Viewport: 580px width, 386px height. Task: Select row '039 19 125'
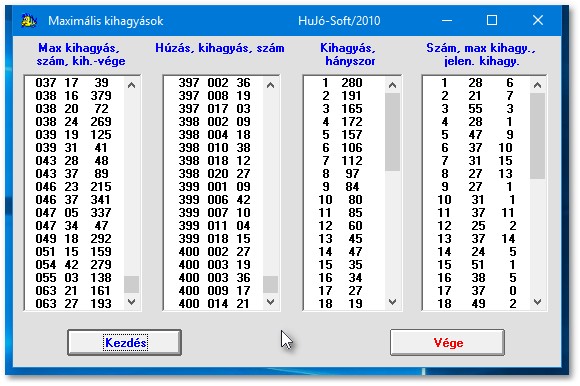point(74,134)
